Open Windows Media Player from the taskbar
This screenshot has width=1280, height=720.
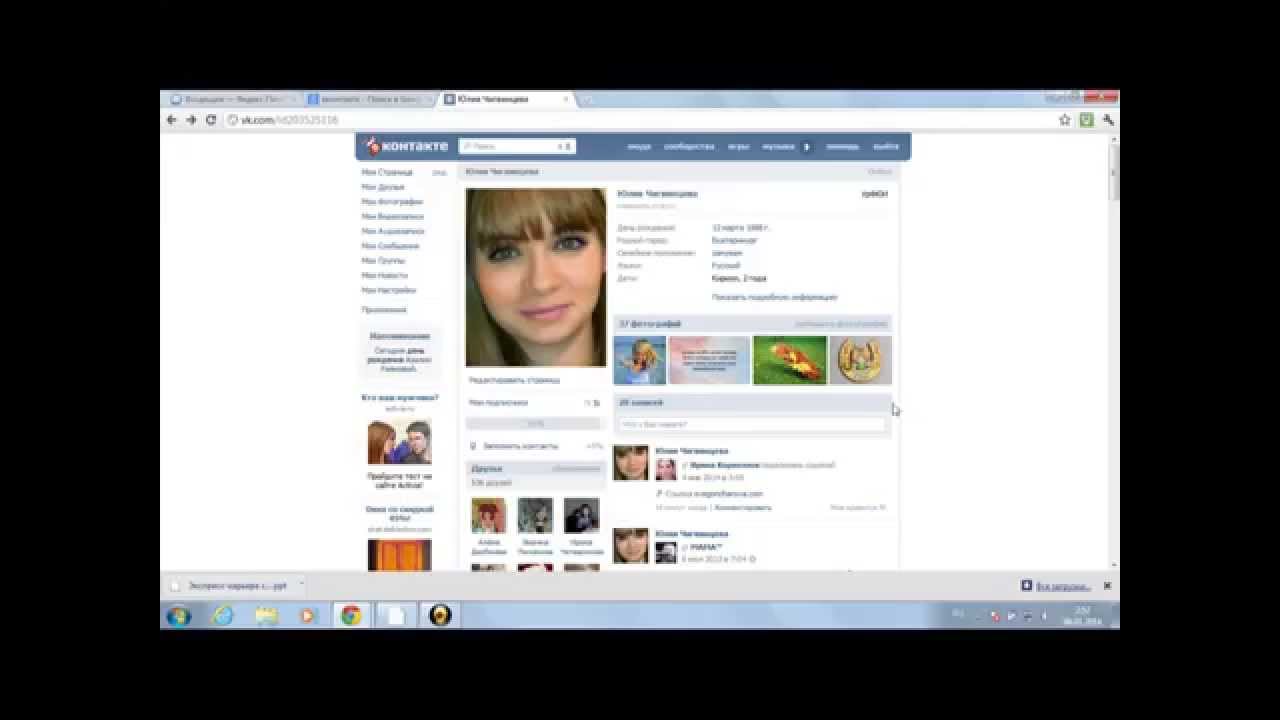[308, 615]
